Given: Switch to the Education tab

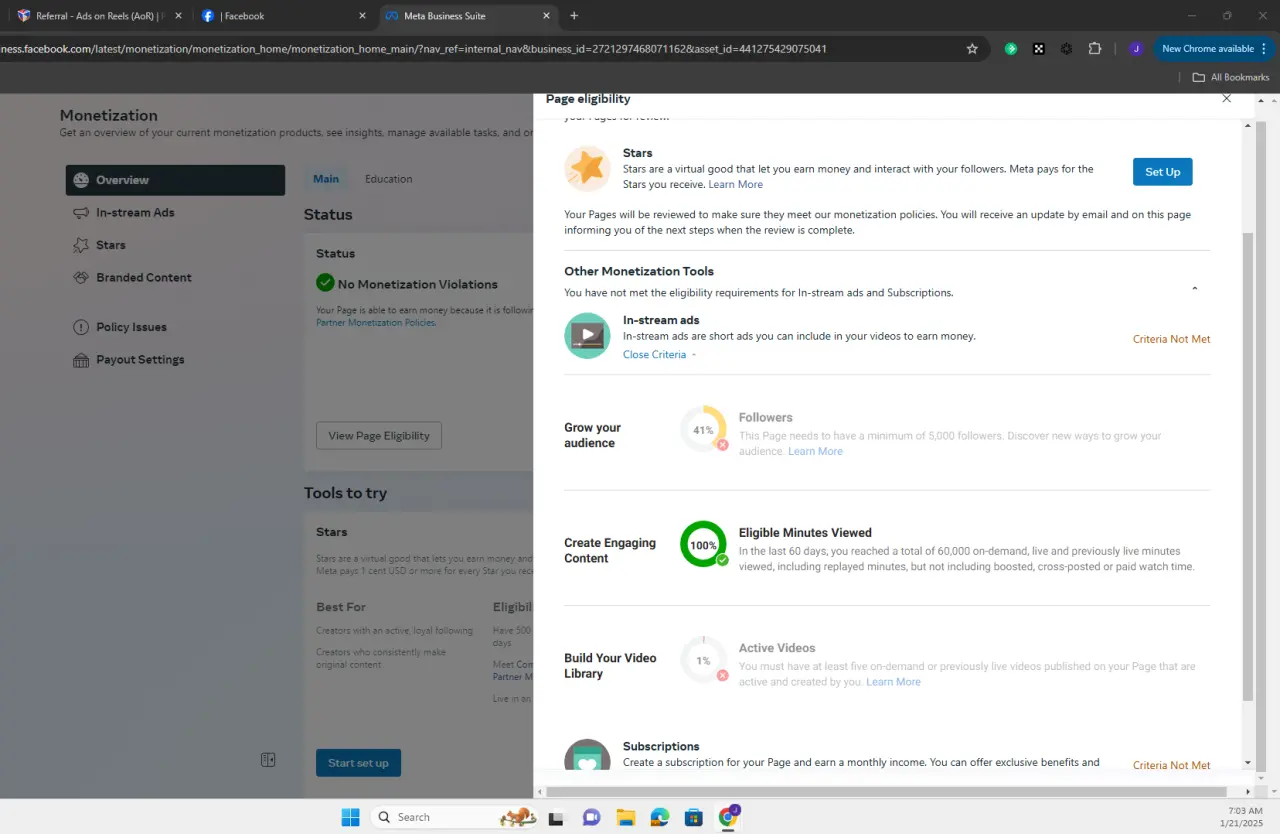Looking at the screenshot, I should coord(388,179).
